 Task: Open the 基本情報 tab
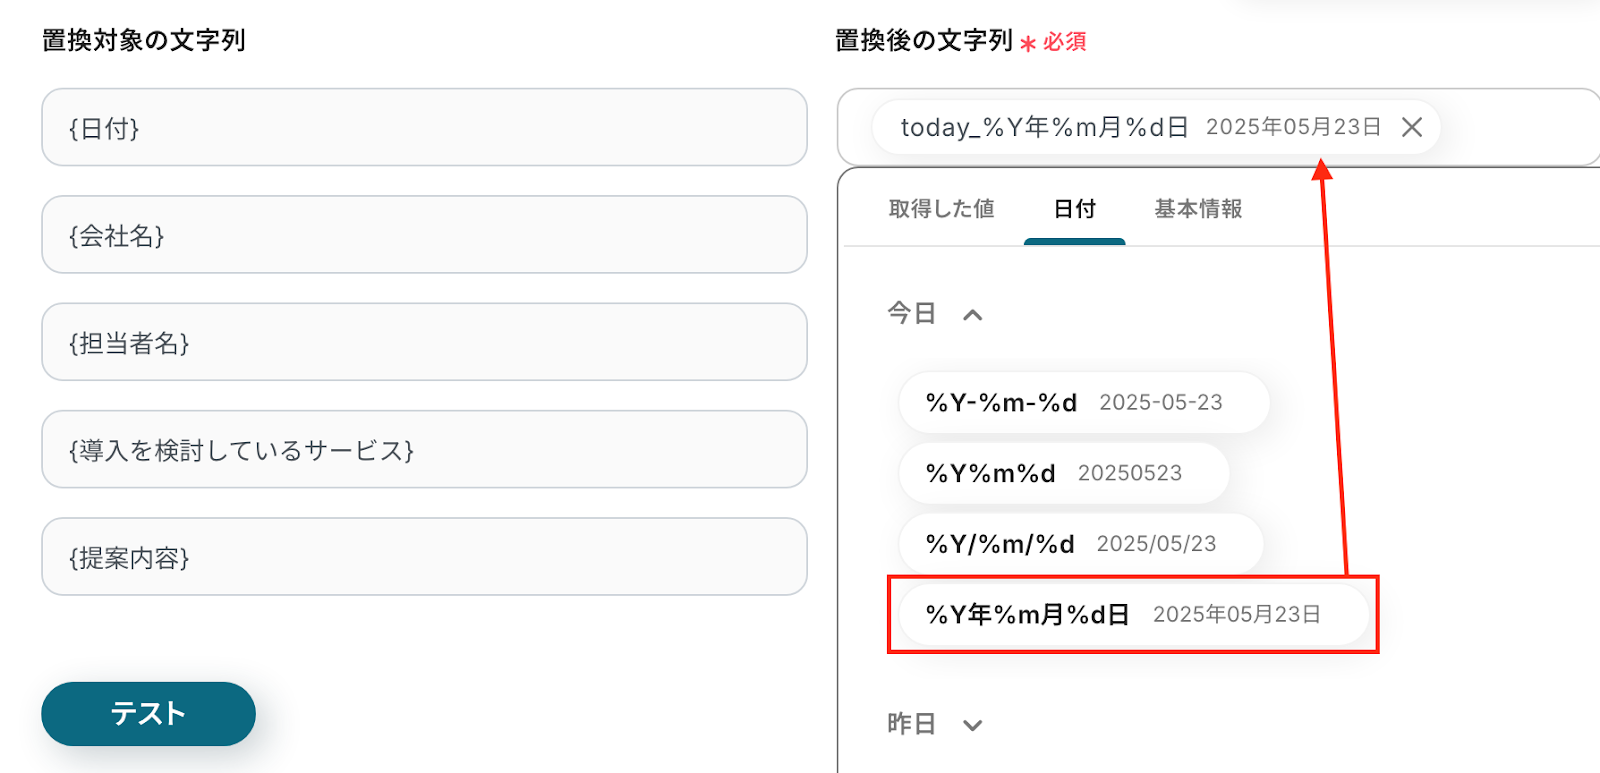pyautogui.click(x=1197, y=209)
